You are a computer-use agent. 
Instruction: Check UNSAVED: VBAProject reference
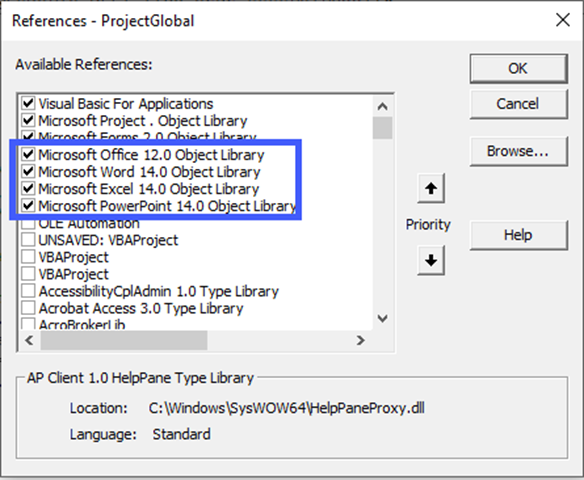tap(28, 240)
